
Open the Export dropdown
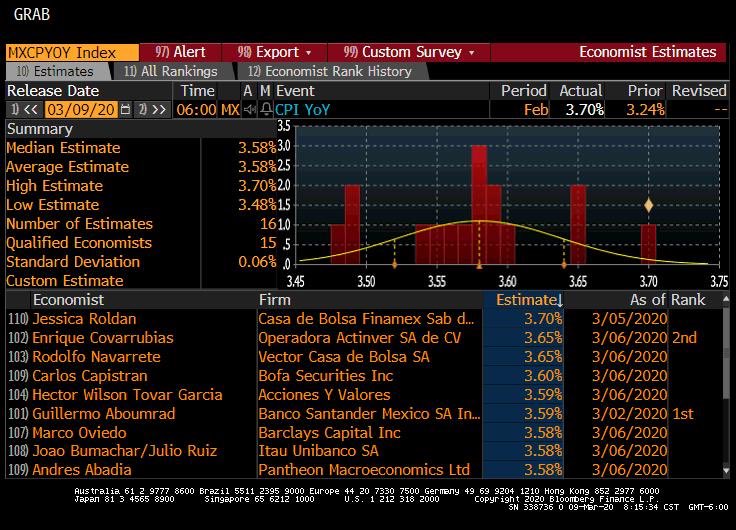coord(274,52)
